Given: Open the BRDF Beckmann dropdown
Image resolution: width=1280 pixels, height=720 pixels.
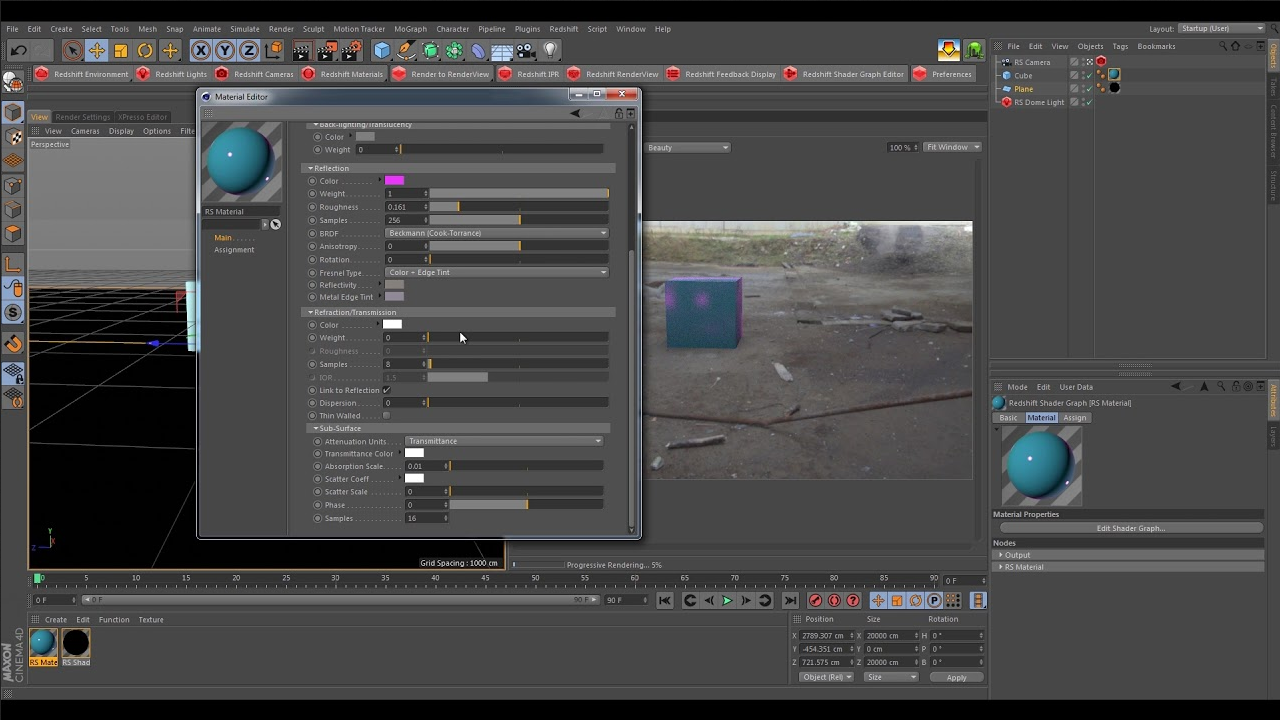Looking at the screenshot, I should [497, 233].
